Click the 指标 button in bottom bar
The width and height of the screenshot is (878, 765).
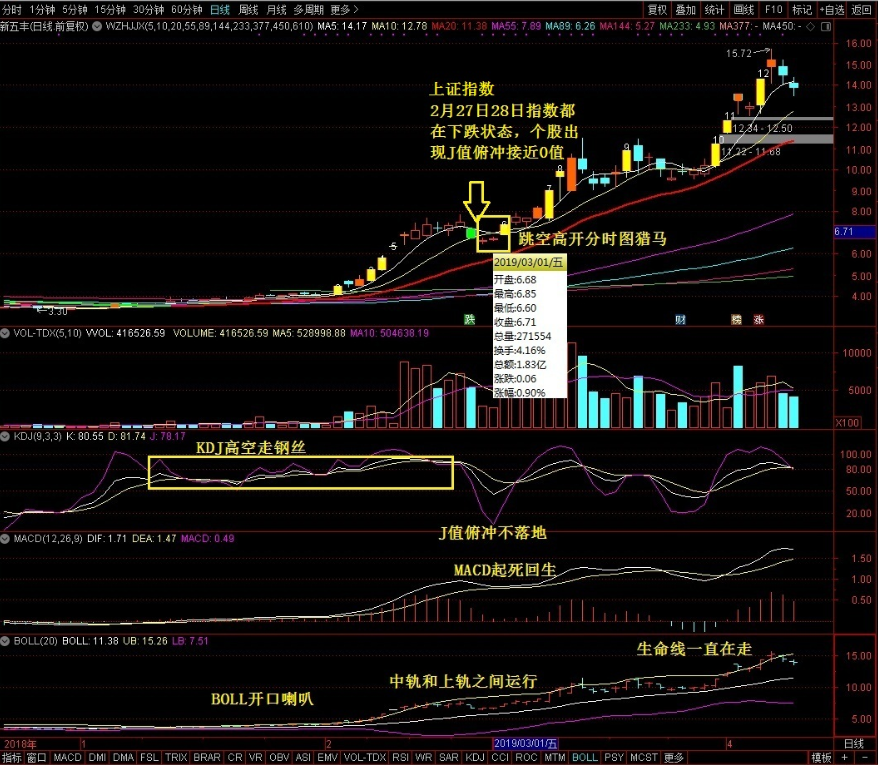12,758
